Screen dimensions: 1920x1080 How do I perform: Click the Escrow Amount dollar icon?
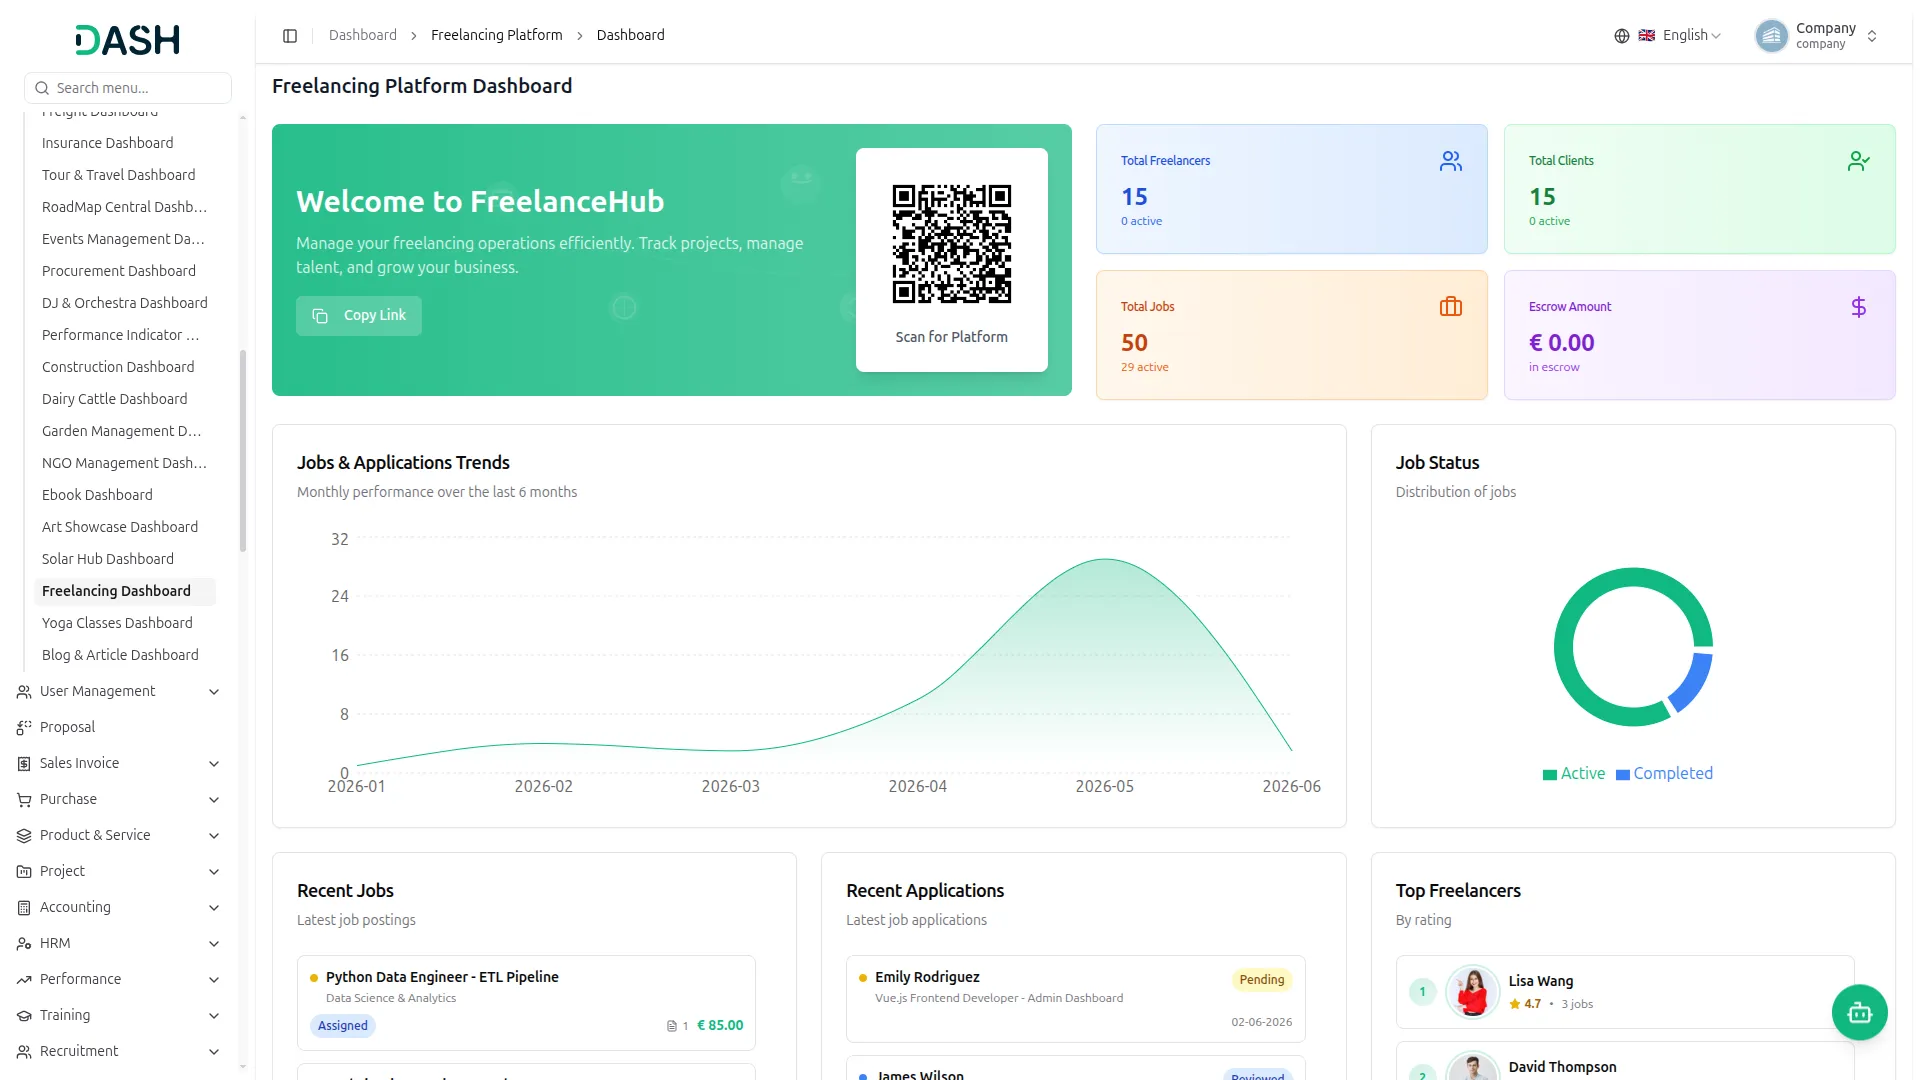pyautogui.click(x=1858, y=307)
